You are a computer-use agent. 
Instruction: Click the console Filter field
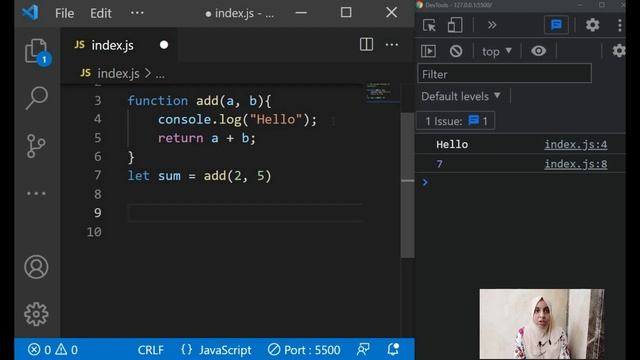[x=504, y=74]
